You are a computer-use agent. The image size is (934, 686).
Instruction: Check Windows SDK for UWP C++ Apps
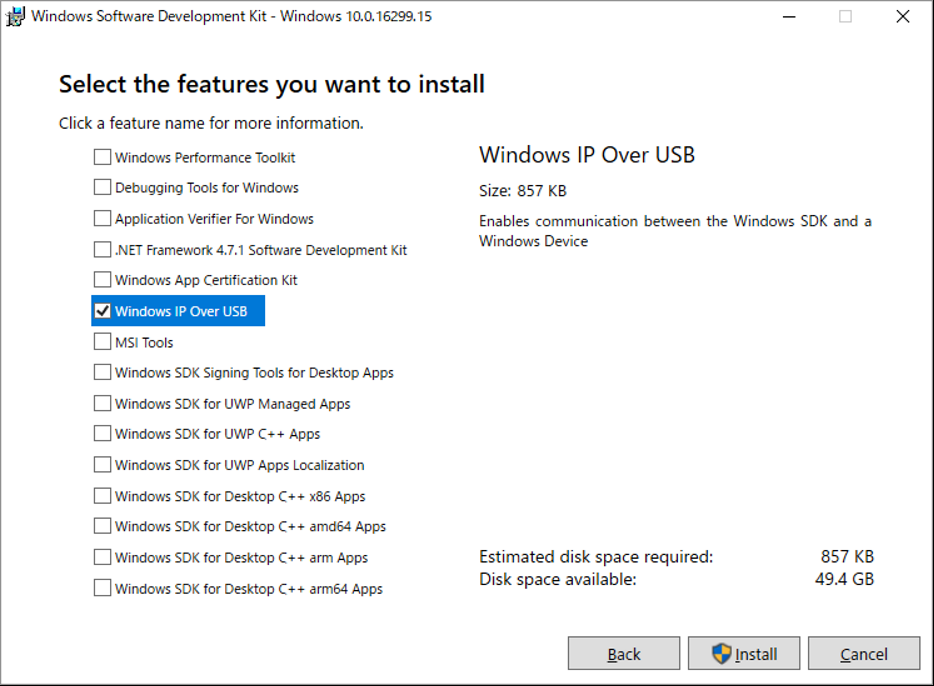[x=102, y=433]
